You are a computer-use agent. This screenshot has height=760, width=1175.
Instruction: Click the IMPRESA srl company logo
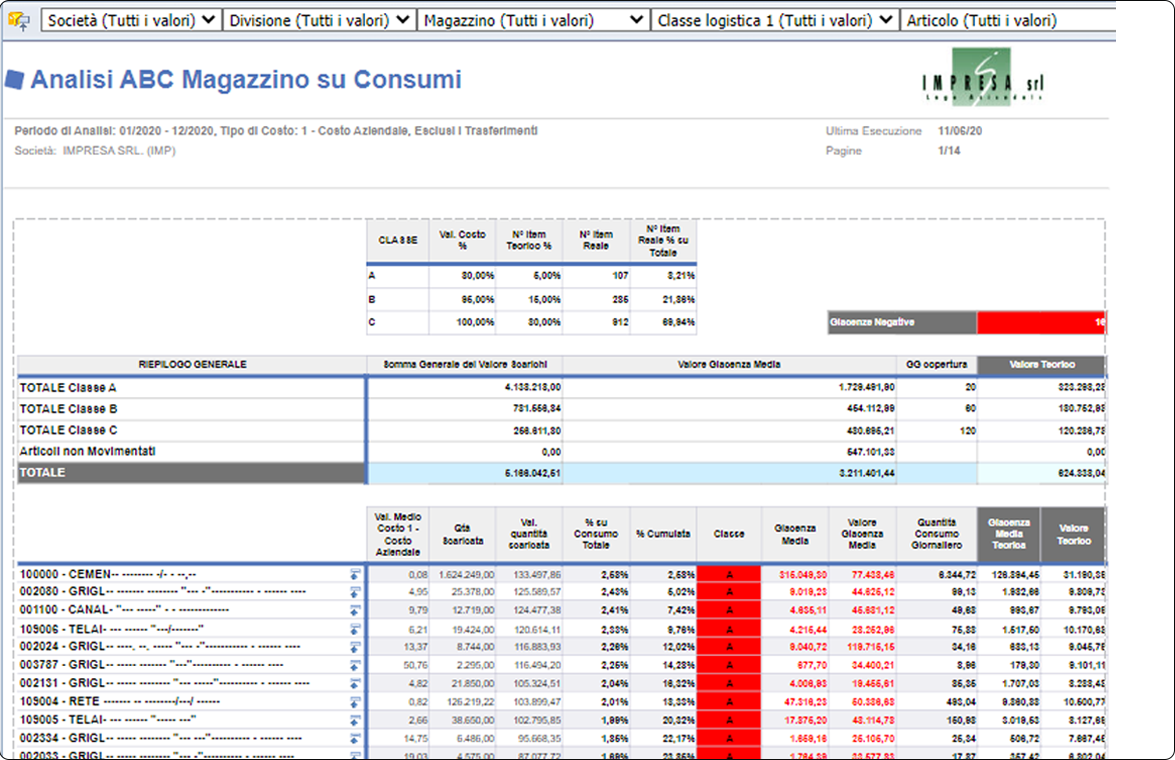[x=982, y=78]
